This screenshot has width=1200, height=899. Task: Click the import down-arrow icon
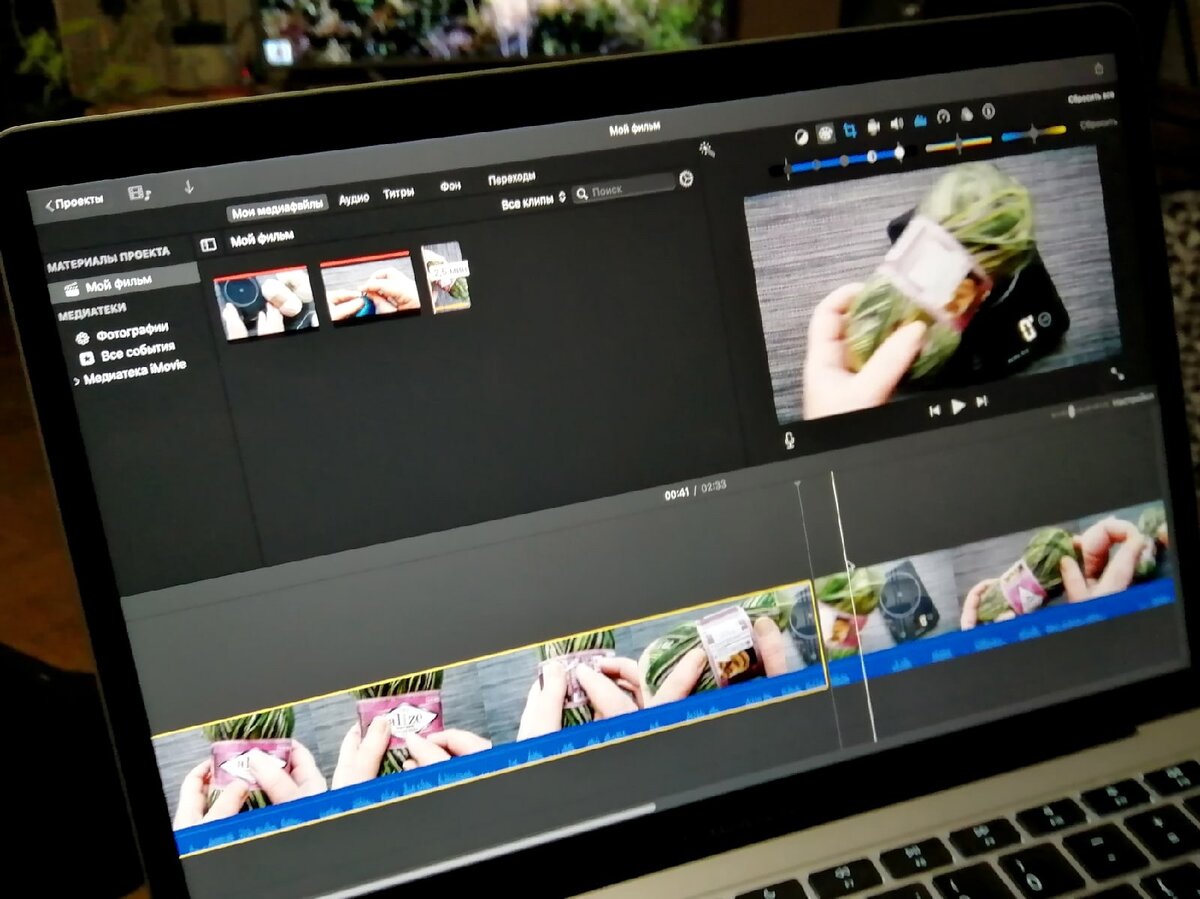click(188, 186)
